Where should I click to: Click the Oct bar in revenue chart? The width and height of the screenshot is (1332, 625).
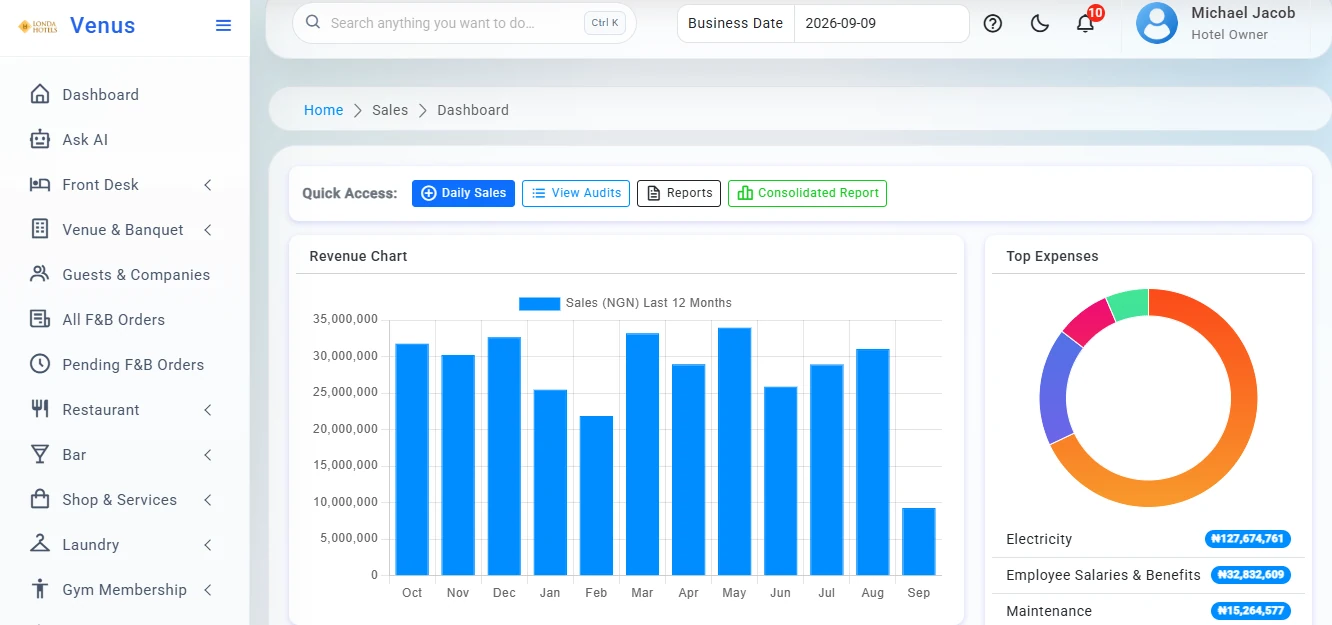click(x=412, y=459)
